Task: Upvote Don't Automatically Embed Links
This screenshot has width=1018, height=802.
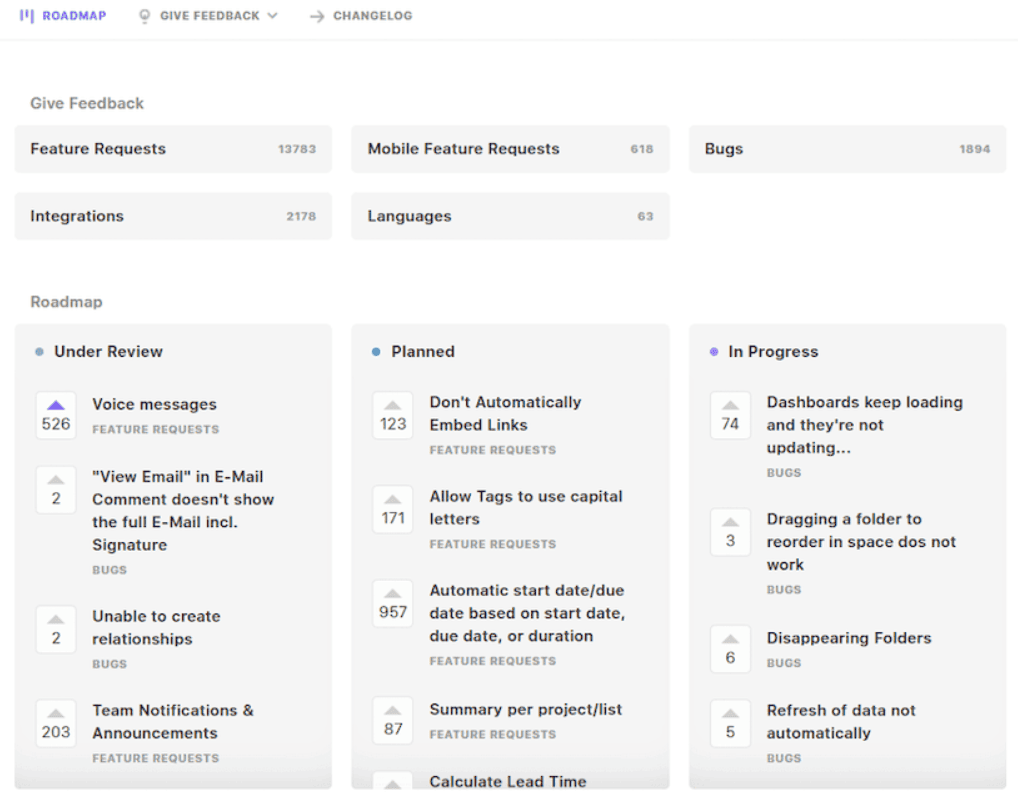Action: (392, 414)
